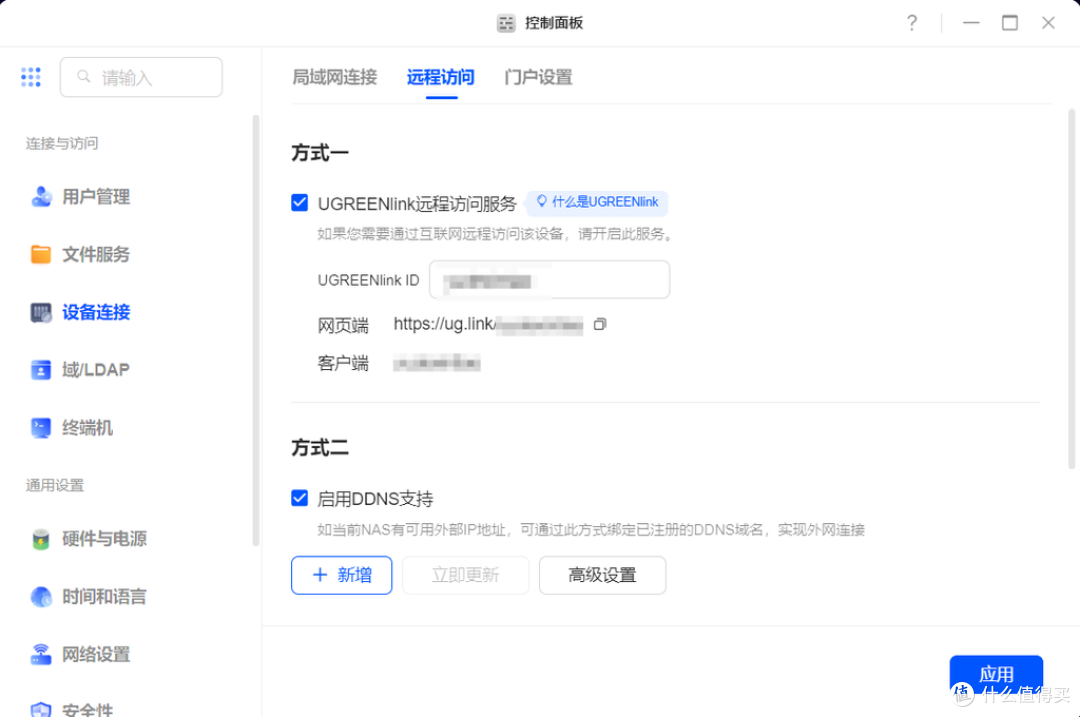Click the search magnifier icon
The image size is (1080, 717).
pyautogui.click(x=83, y=76)
